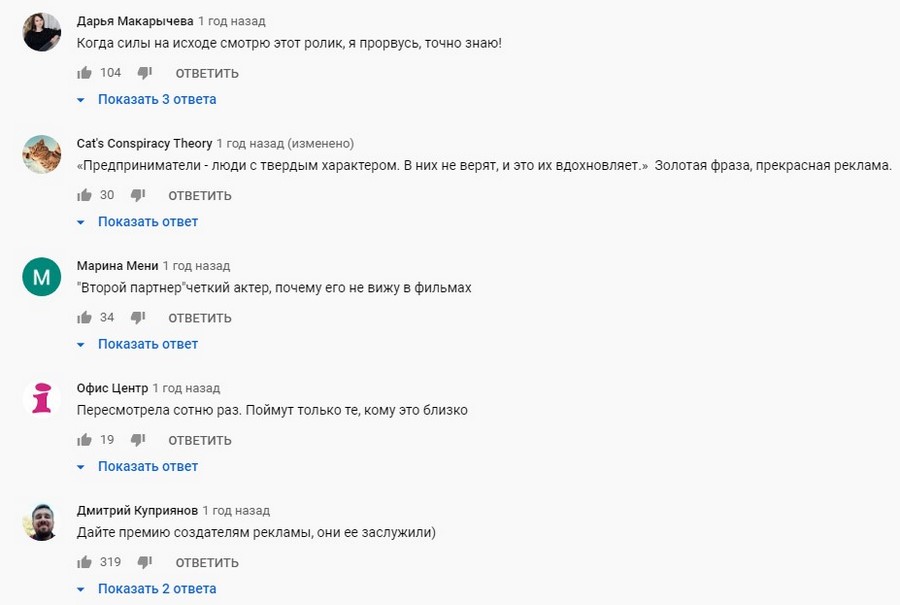Viewport: 900px width, 605px height.
Task: Toggle the like on Марина Мени's comment
Action: point(84,317)
